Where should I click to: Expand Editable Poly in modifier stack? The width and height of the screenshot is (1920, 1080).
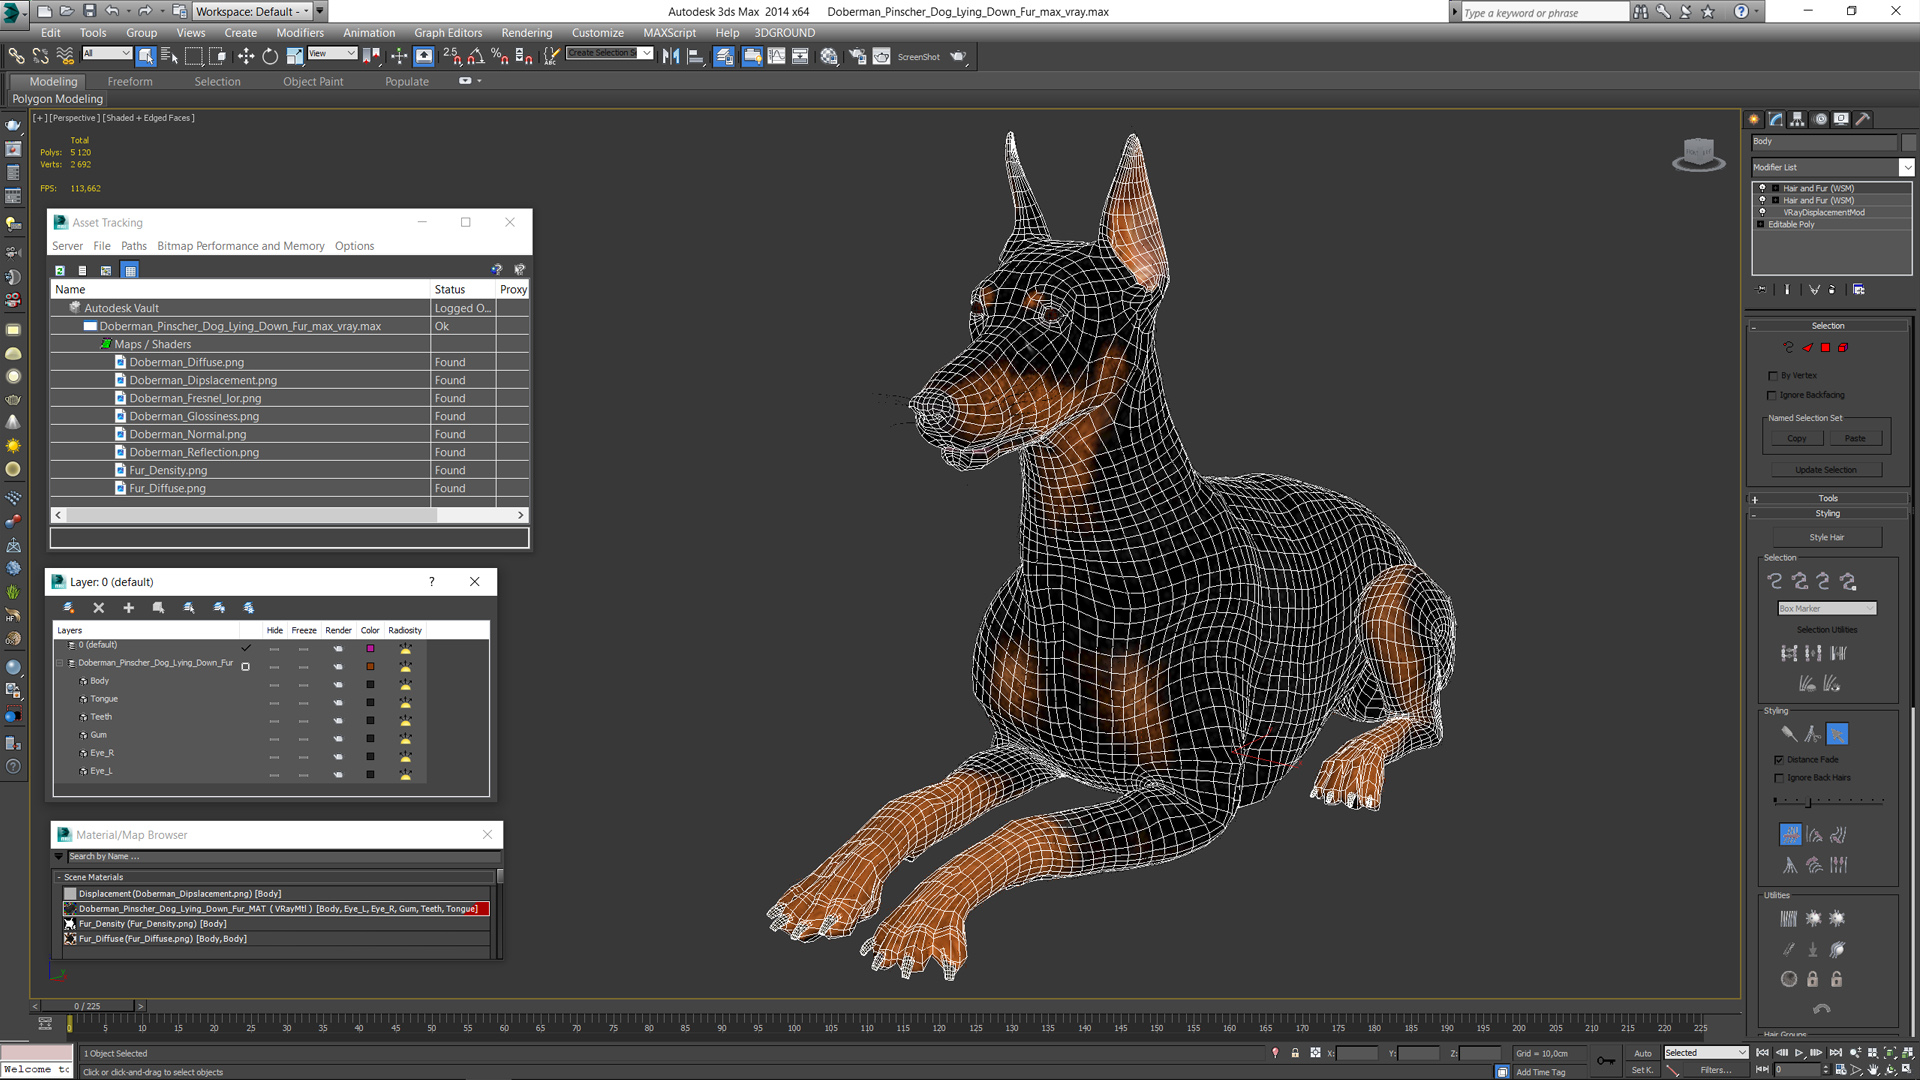[x=1761, y=224]
